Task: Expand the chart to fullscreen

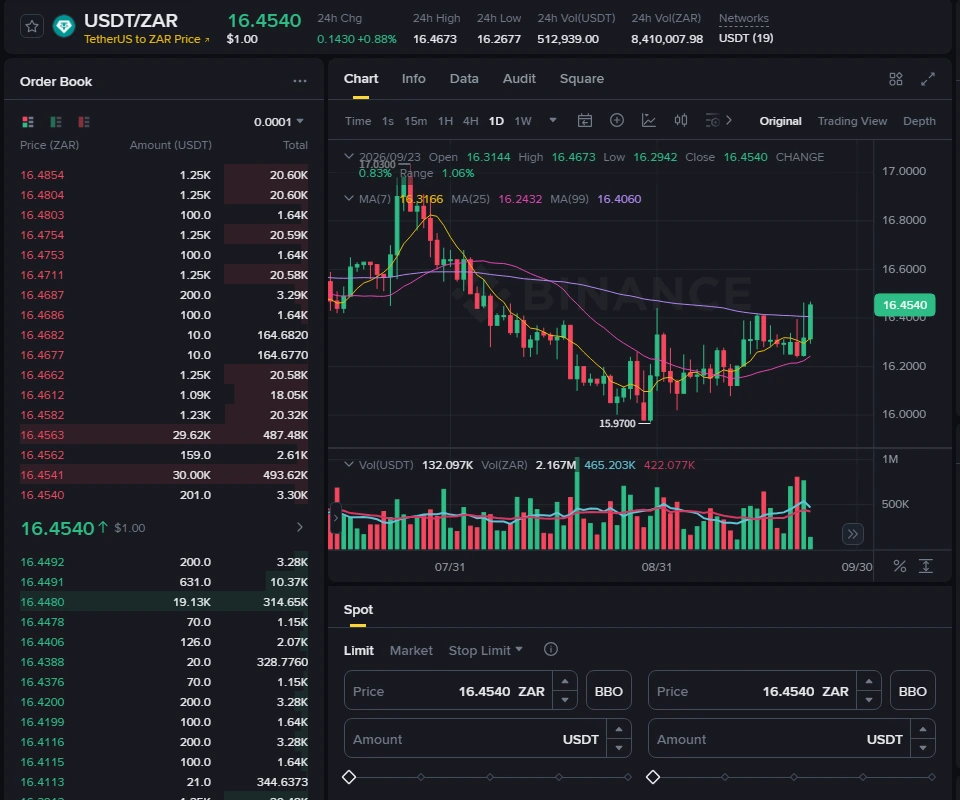Action: pos(928,79)
